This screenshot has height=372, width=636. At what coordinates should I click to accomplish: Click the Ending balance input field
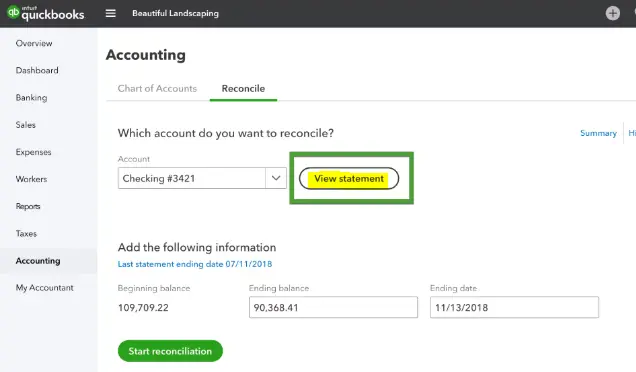click(x=333, y=307)
